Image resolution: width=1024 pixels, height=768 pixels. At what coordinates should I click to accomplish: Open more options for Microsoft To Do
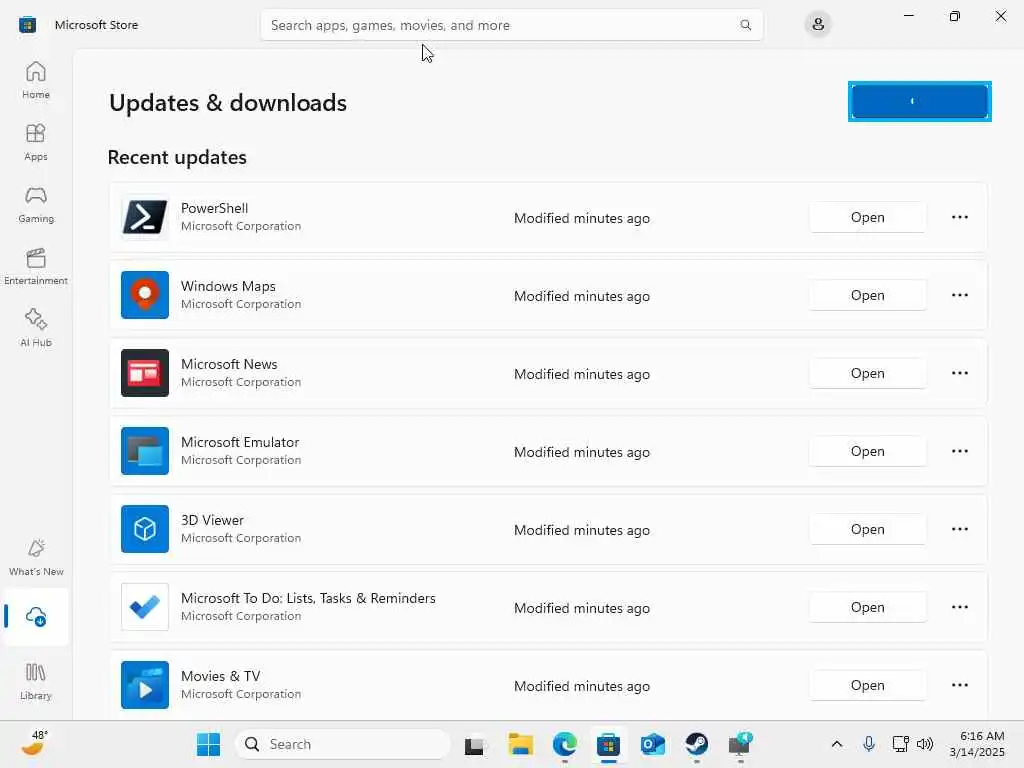959,607
